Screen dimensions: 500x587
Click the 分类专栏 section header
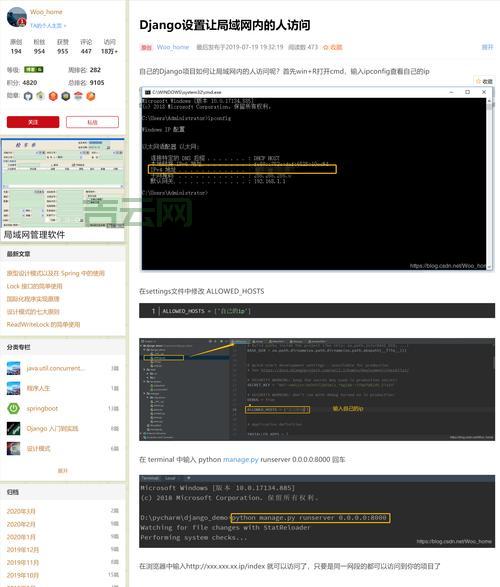pos(18,347)
